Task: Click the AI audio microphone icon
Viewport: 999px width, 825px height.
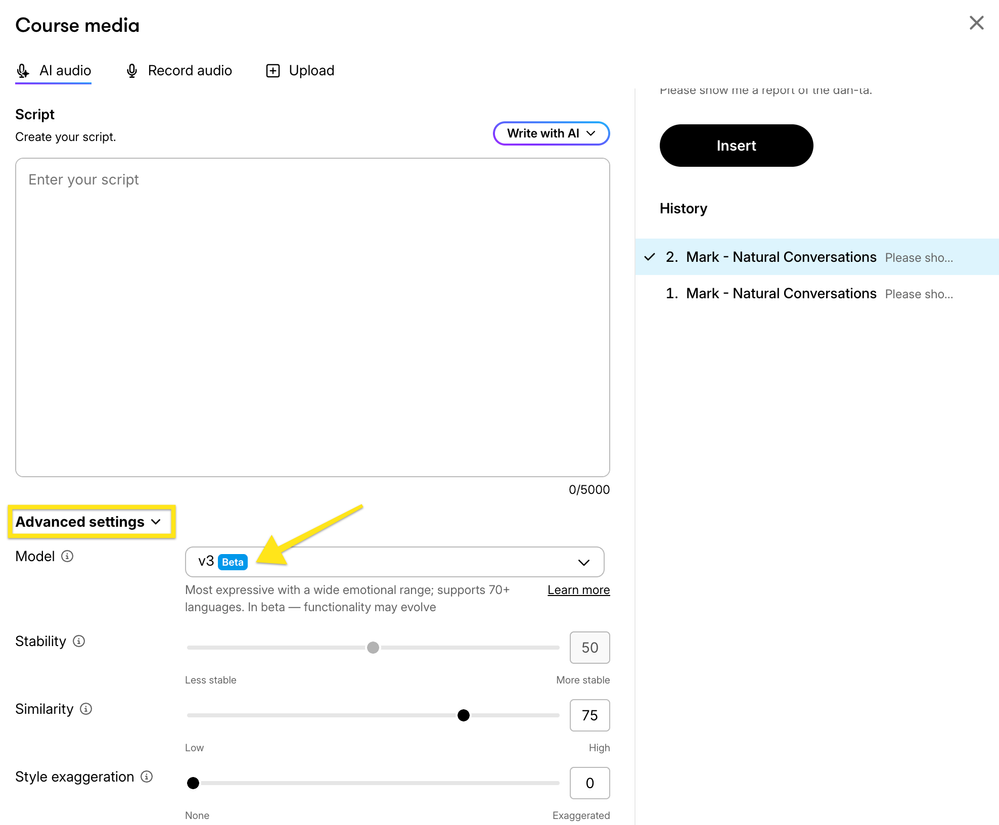Action: coord(23,71)
